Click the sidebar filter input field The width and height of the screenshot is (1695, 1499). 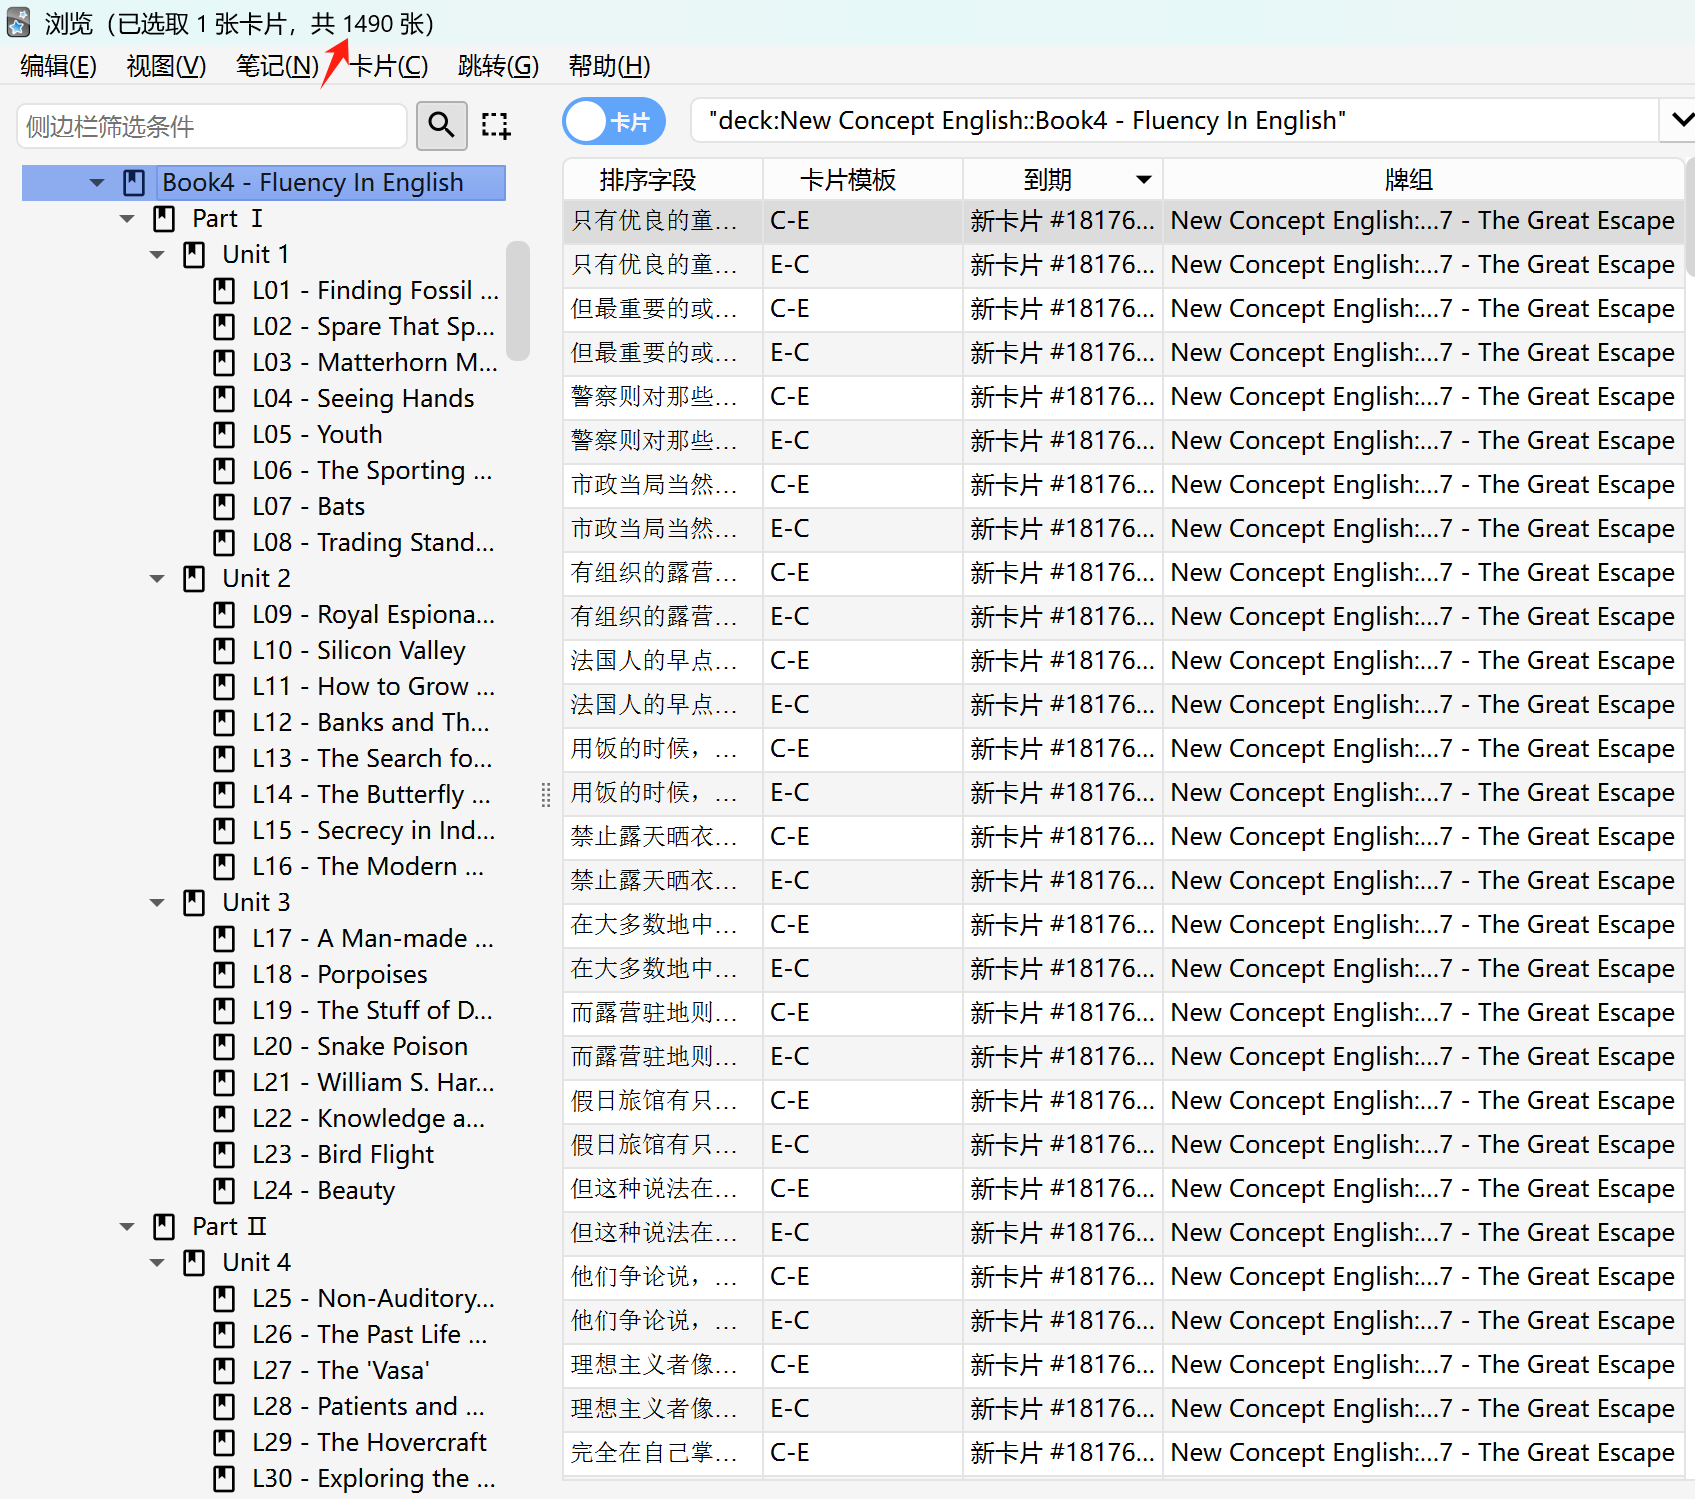(x=212, y=126)
